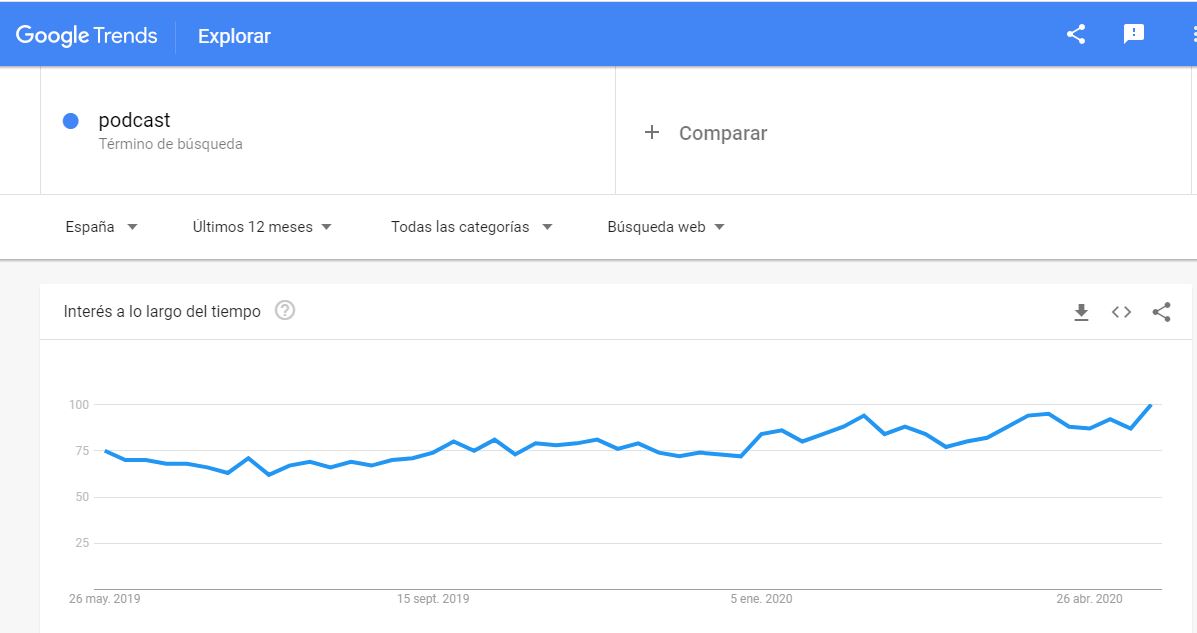
Task: Download the interest-over-time chart as CSV
Action: [x=1081, y=312]
